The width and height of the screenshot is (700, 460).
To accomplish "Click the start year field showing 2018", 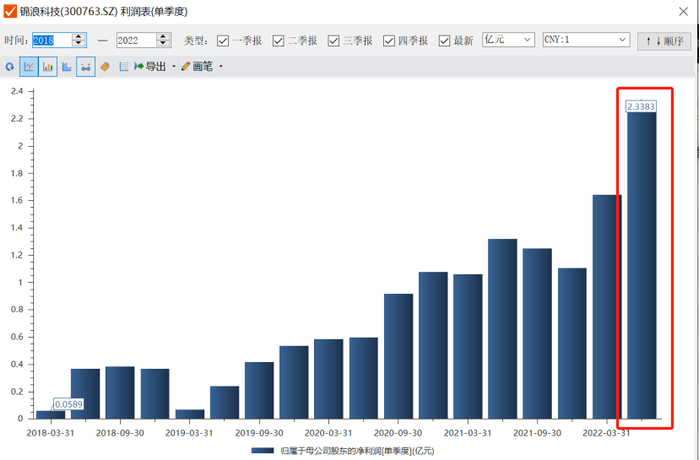I will point(51,40).
